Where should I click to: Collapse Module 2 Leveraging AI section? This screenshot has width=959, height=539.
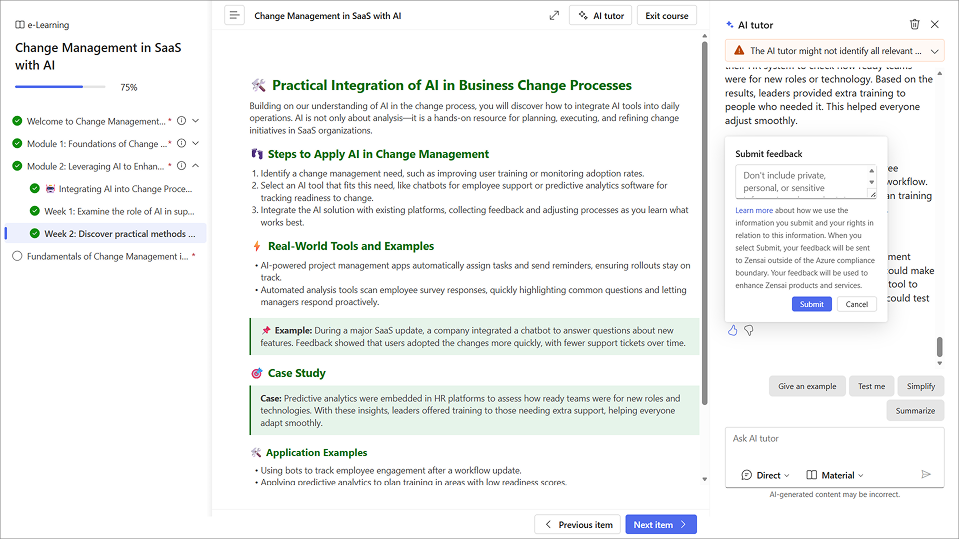pos(196,166)
